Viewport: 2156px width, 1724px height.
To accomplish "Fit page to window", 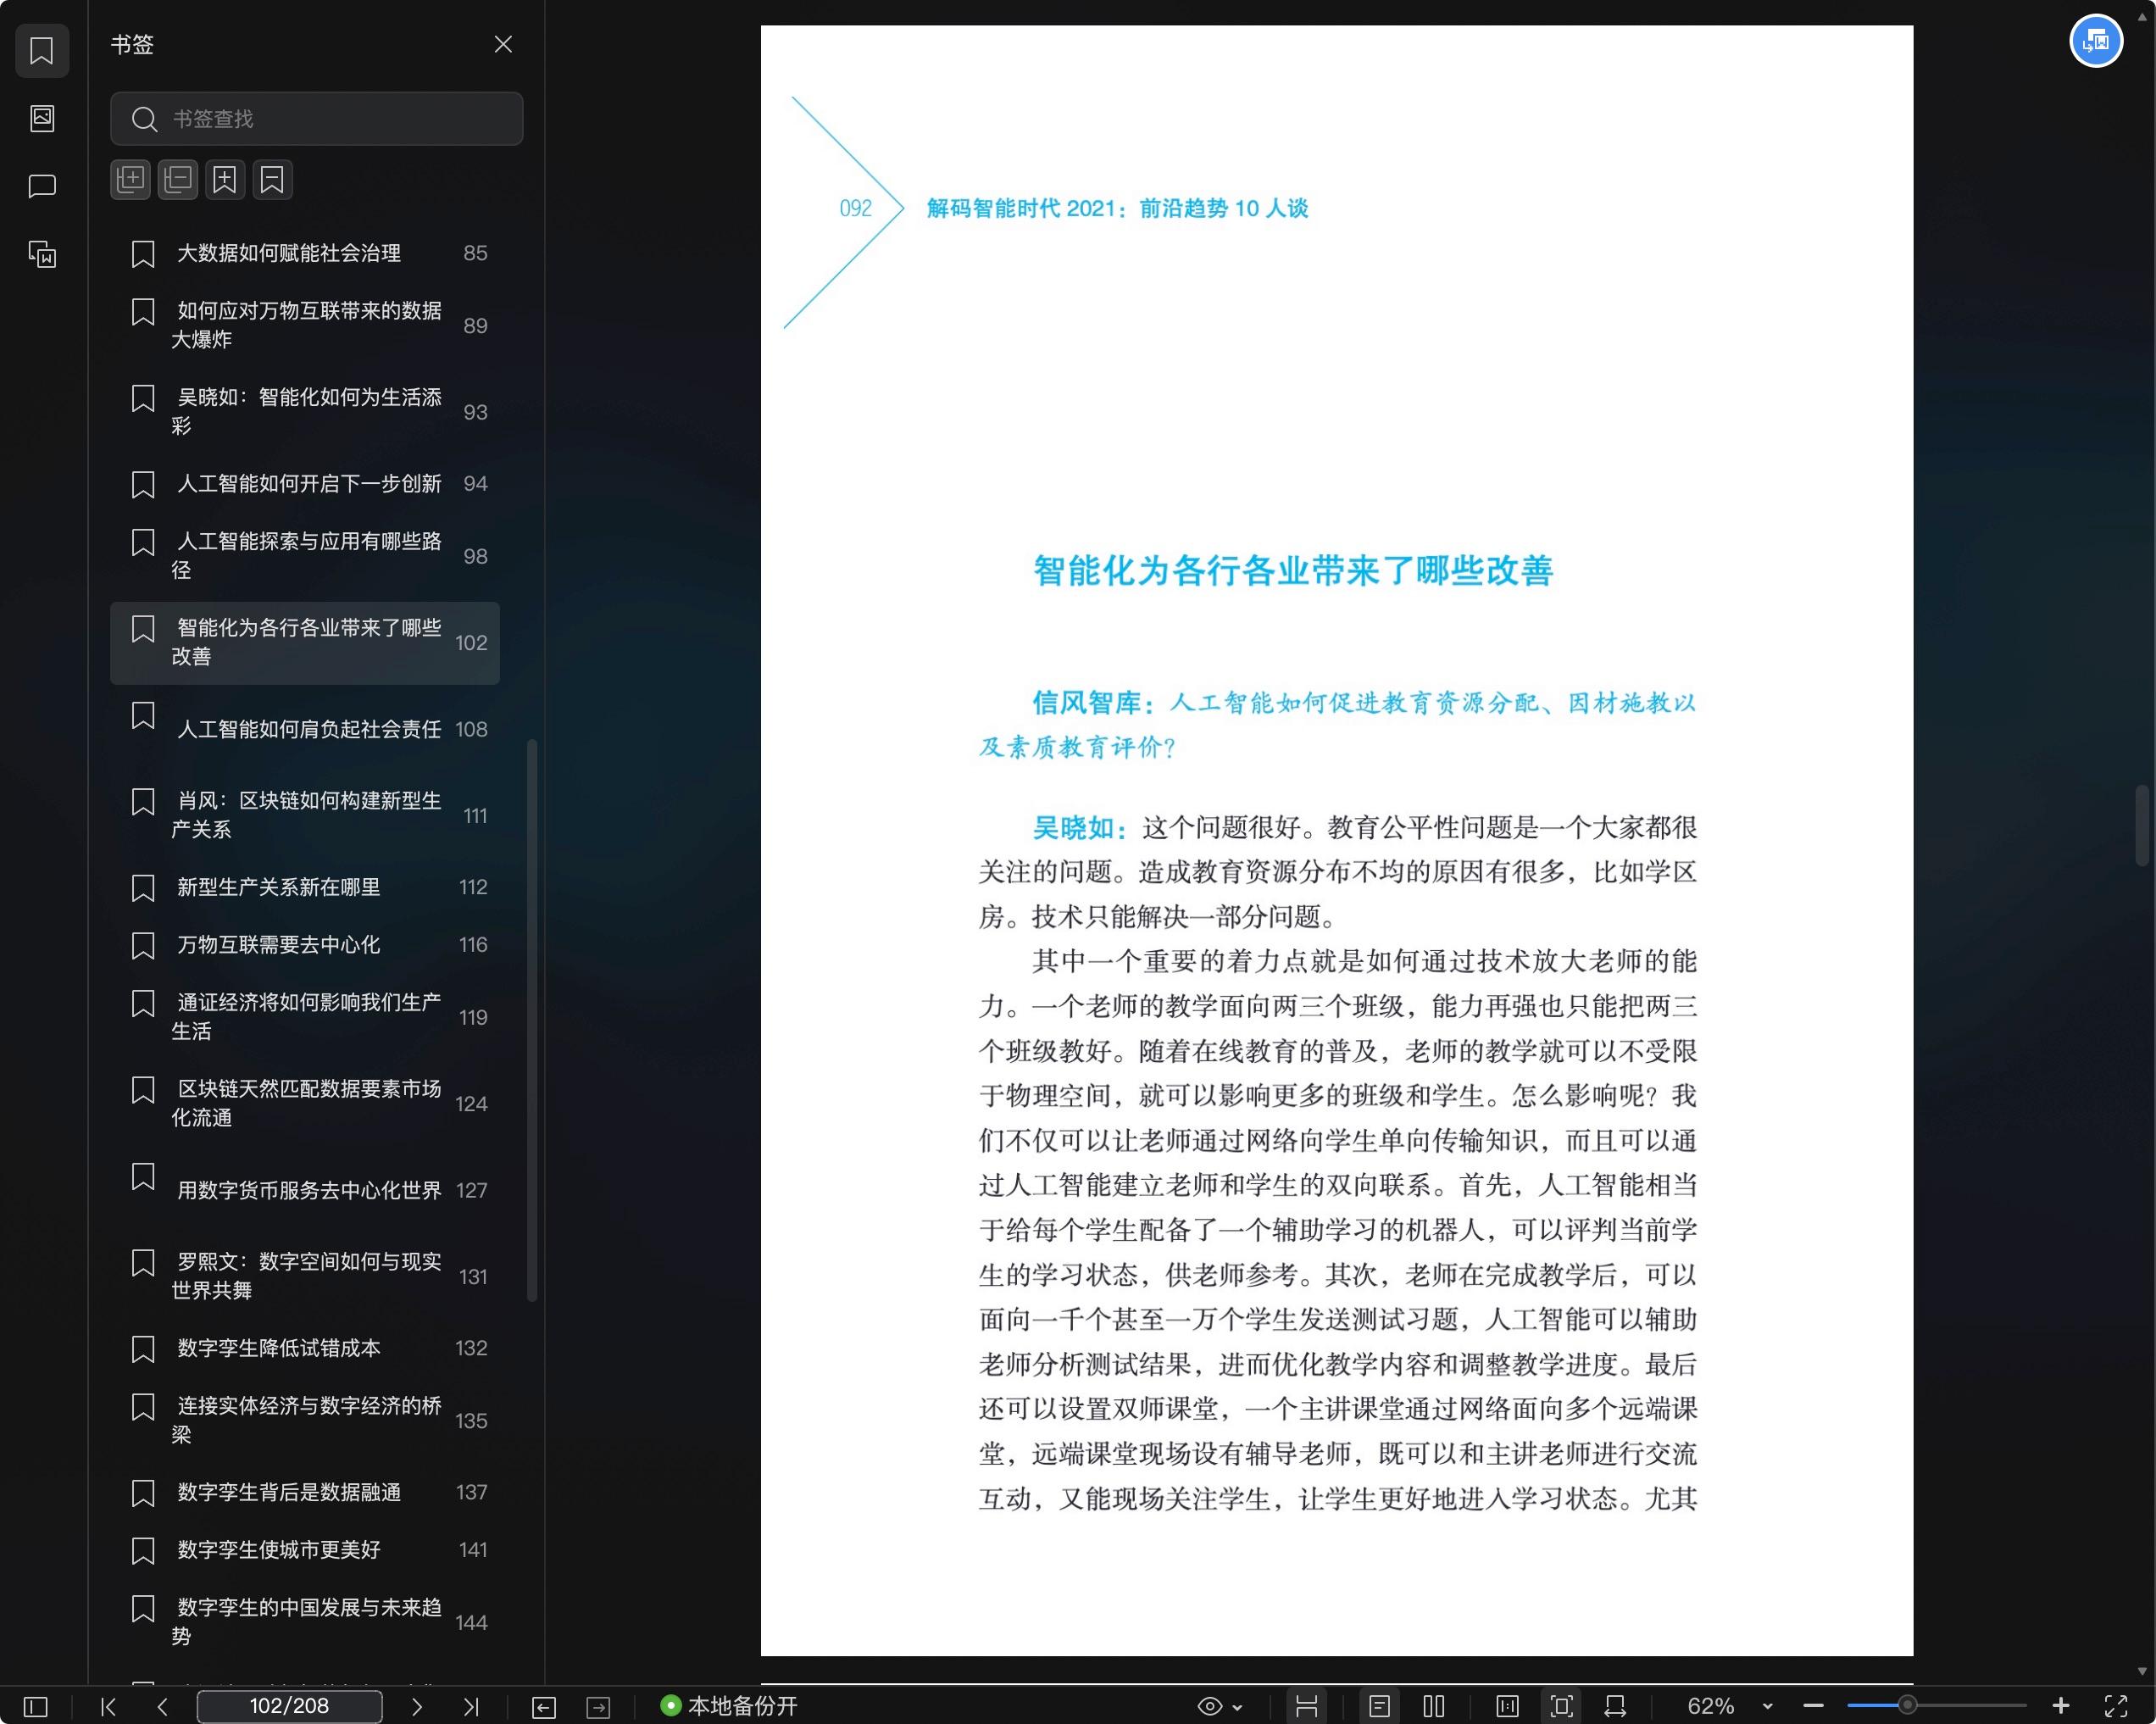I will coord(1561,1706).
